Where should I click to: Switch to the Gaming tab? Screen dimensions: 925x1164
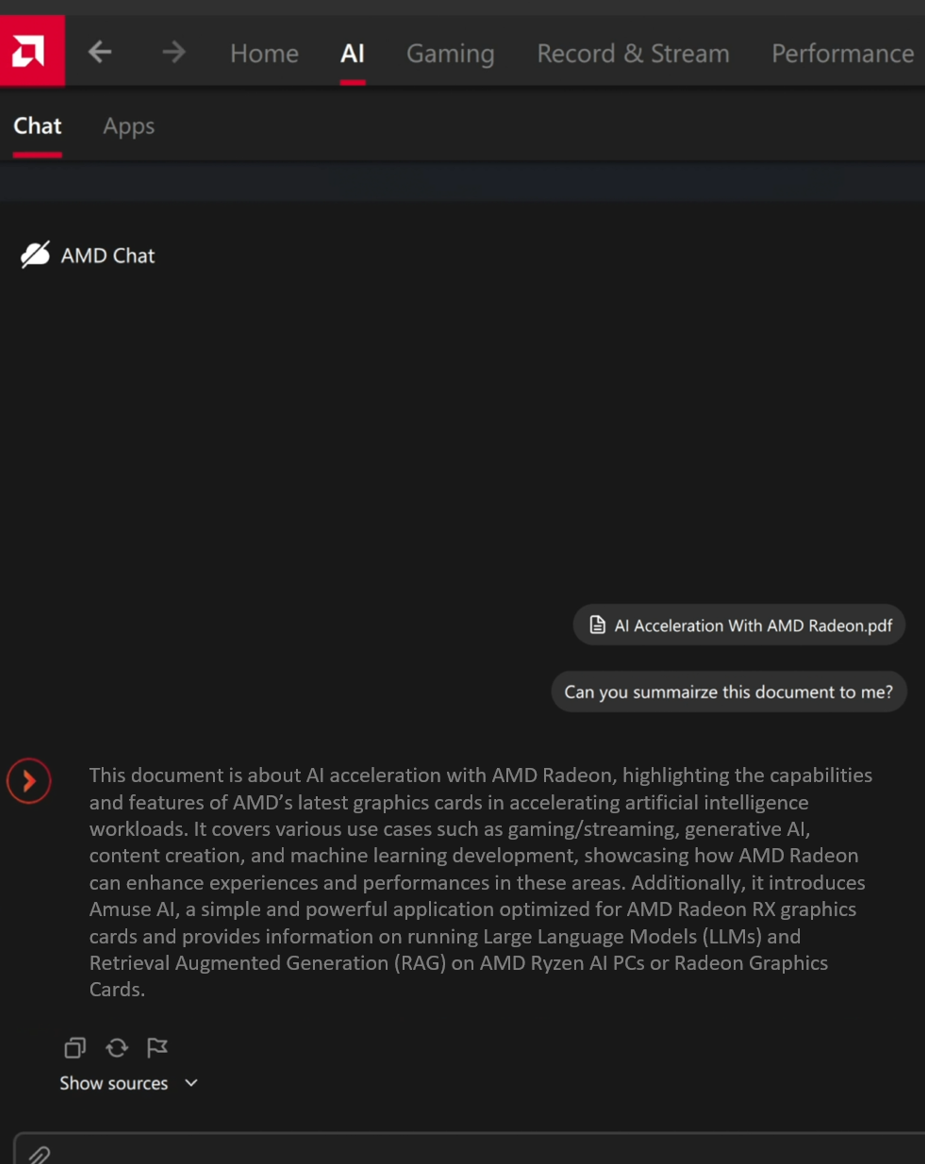(x=450, y=53)
